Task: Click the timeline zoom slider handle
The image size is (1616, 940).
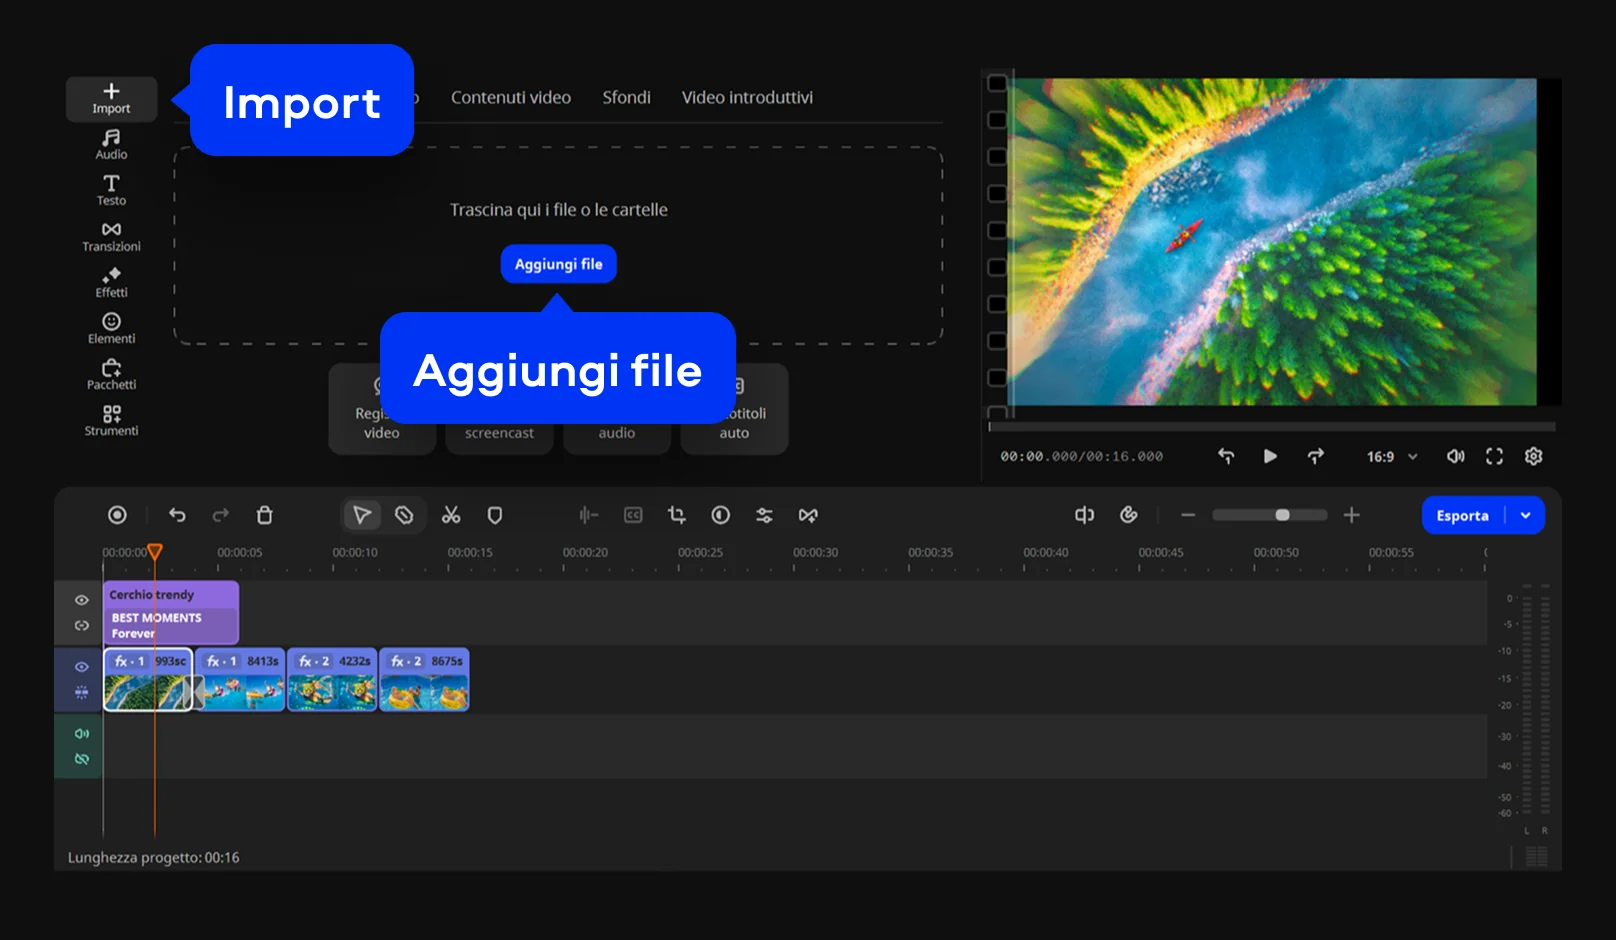Action: tap(1282, 515)
